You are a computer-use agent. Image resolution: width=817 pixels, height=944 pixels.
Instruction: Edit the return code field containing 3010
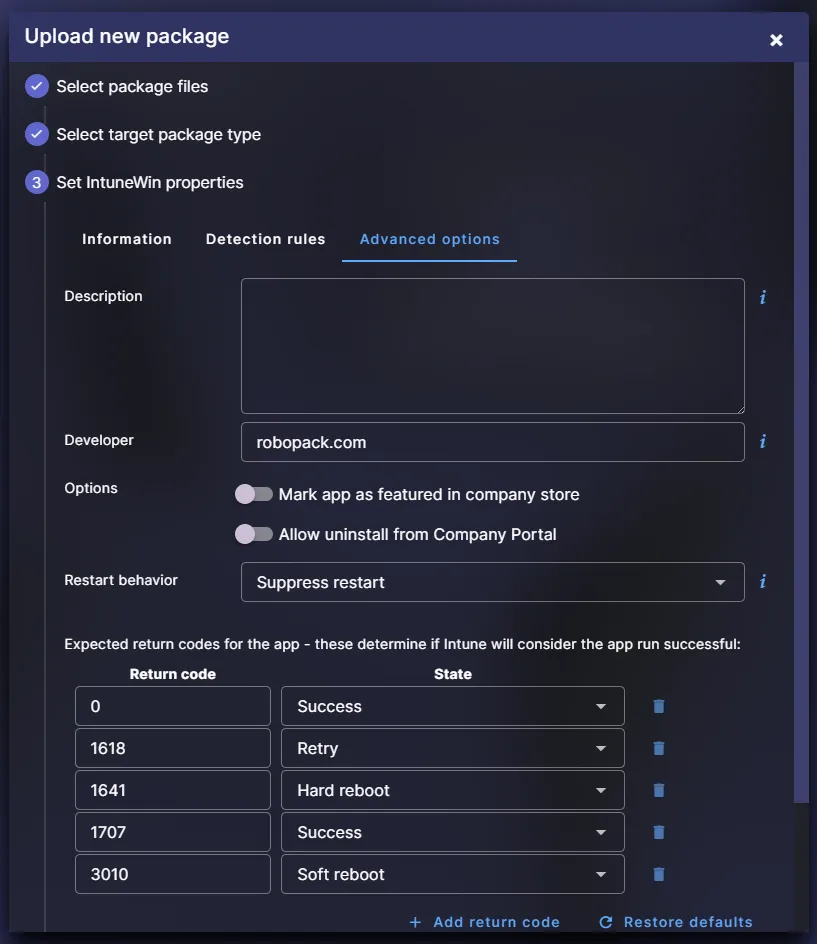tap(173, 874)
